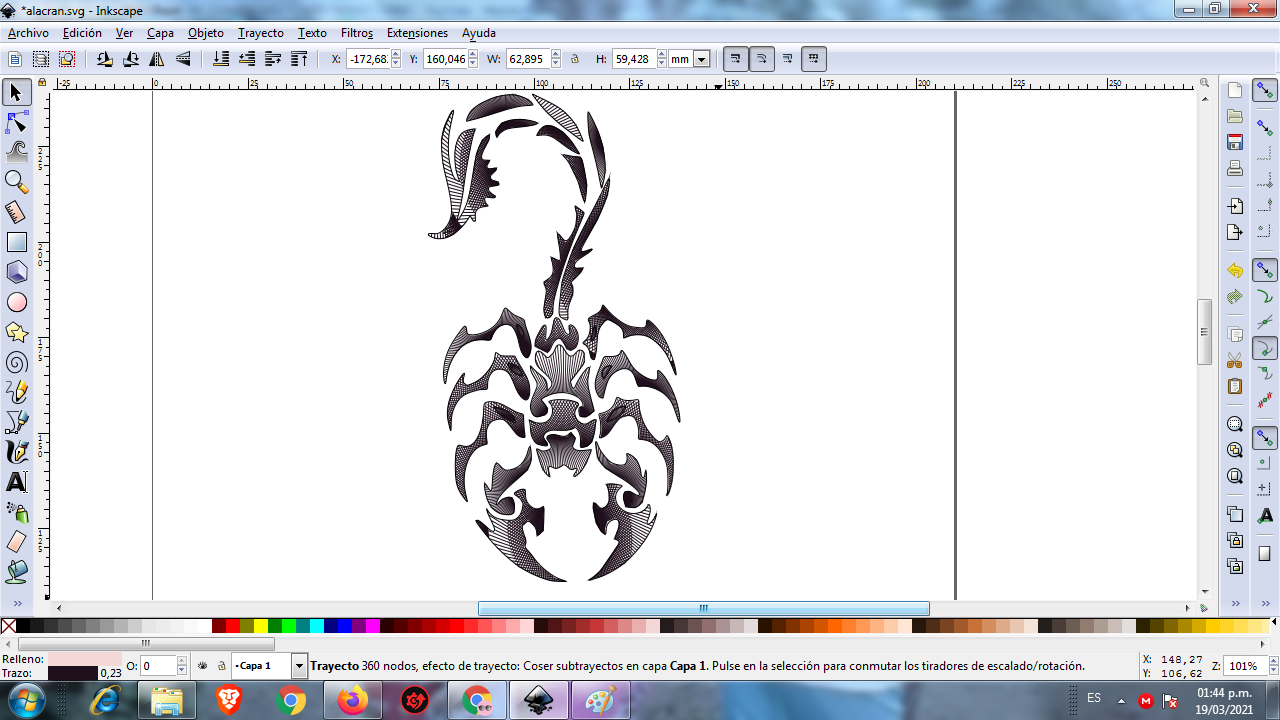Open the Edición menu
1280x720 pixels.
pyautogui.click(x=82, y=33)
